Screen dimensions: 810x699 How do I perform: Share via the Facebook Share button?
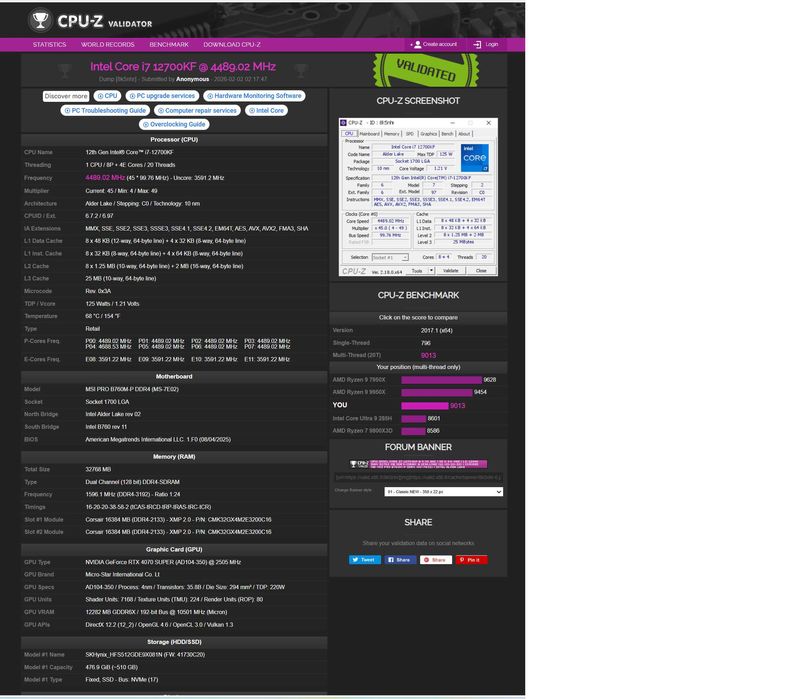400,560
